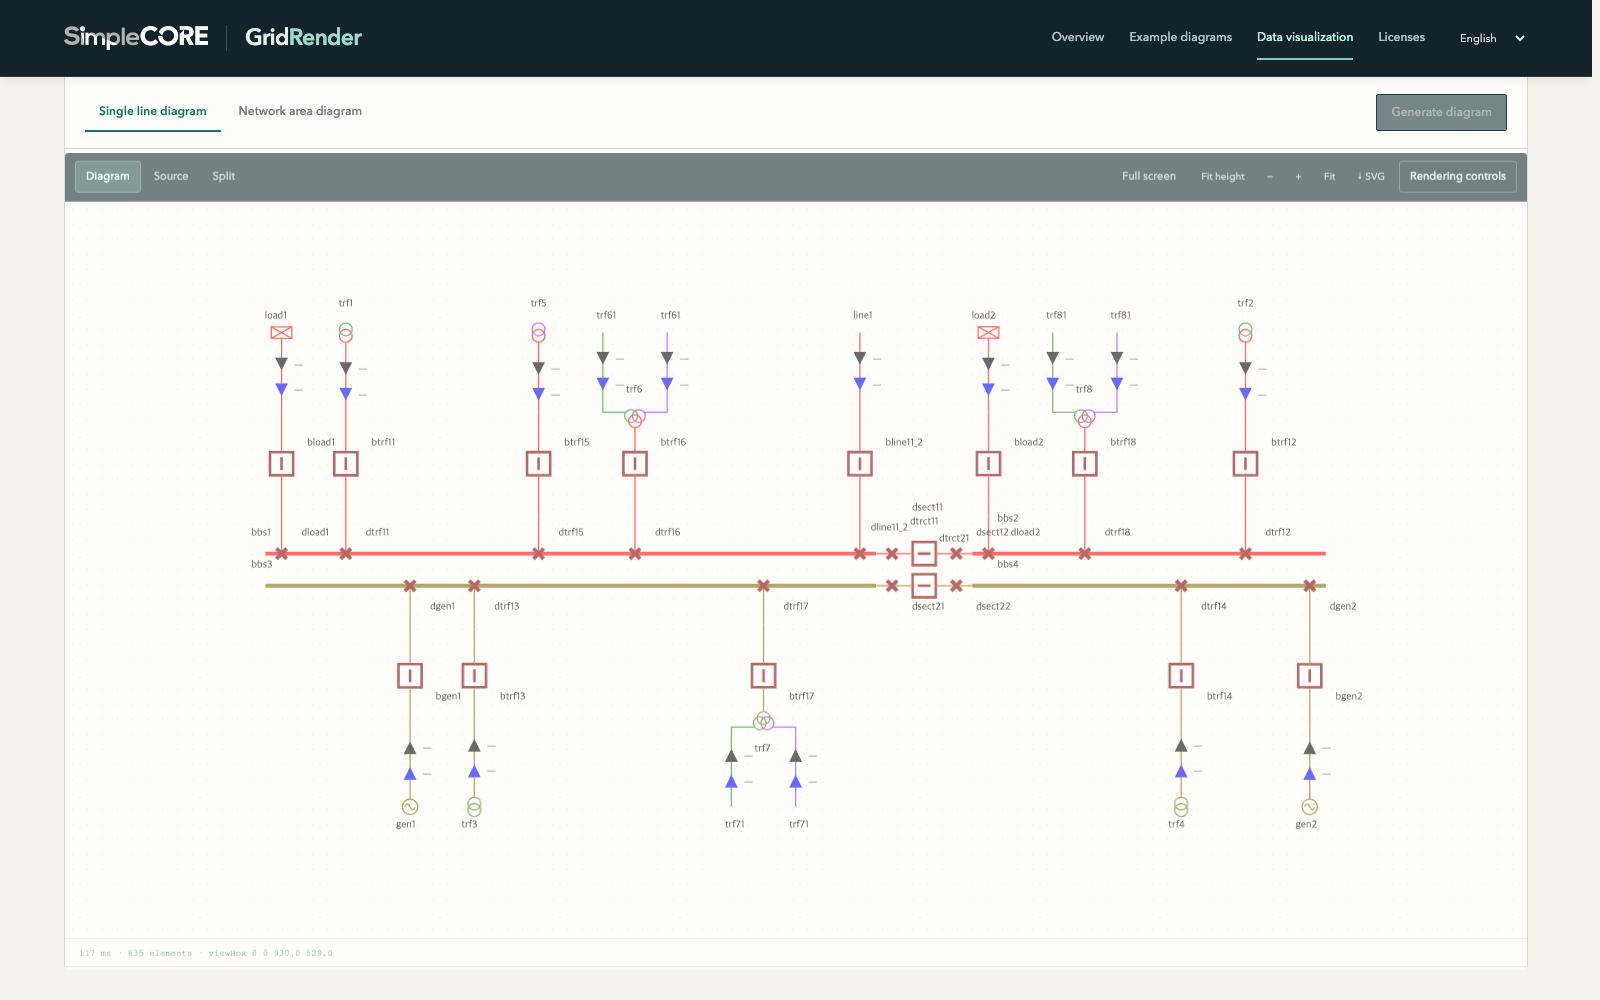Zoom in with the plus button
Image resolution: width=1600 pixels, height=1000 pixels.
[1298, 177]
